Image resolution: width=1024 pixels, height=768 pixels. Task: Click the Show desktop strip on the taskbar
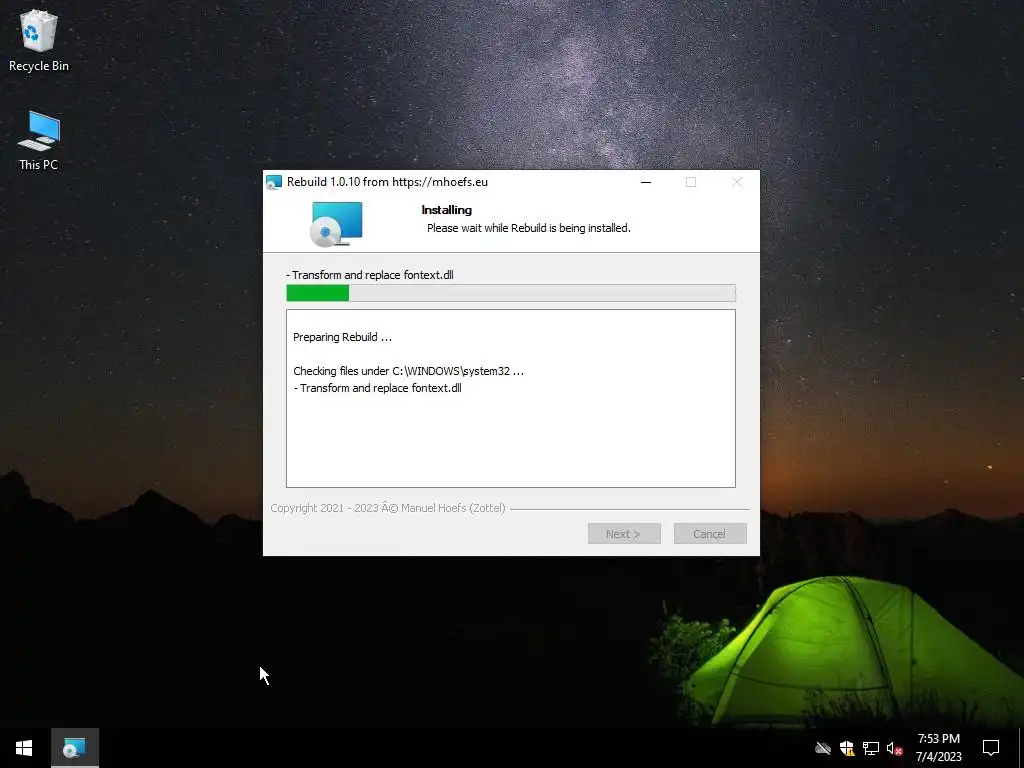point(1021,748)
